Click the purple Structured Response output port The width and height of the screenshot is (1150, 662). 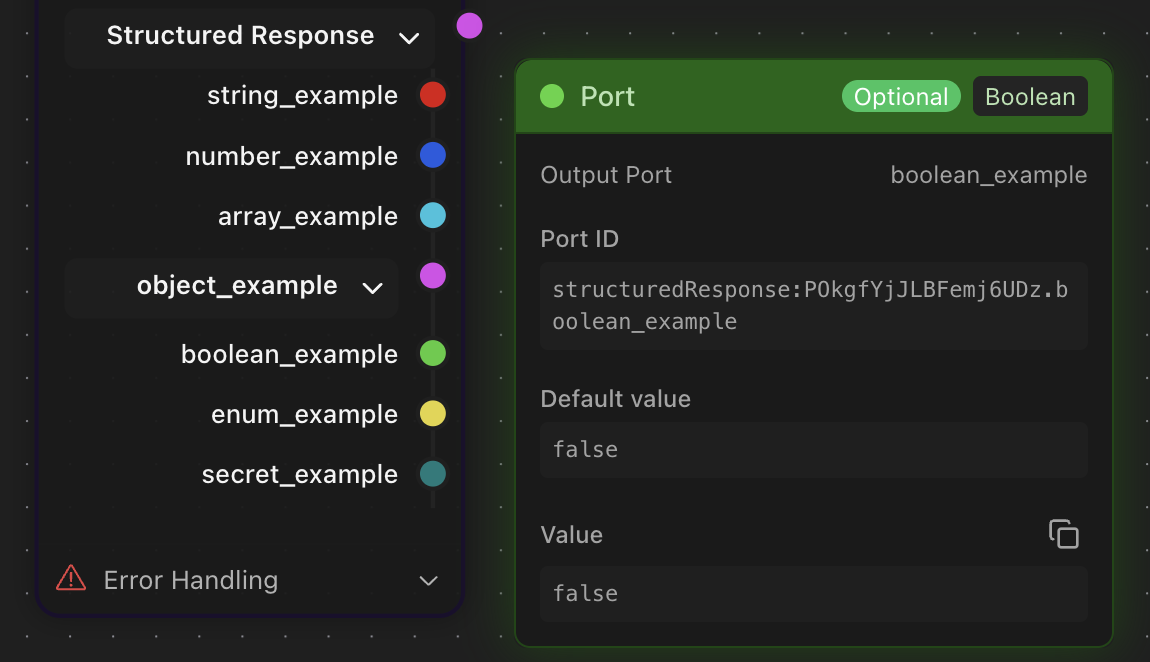coord(469,26)
